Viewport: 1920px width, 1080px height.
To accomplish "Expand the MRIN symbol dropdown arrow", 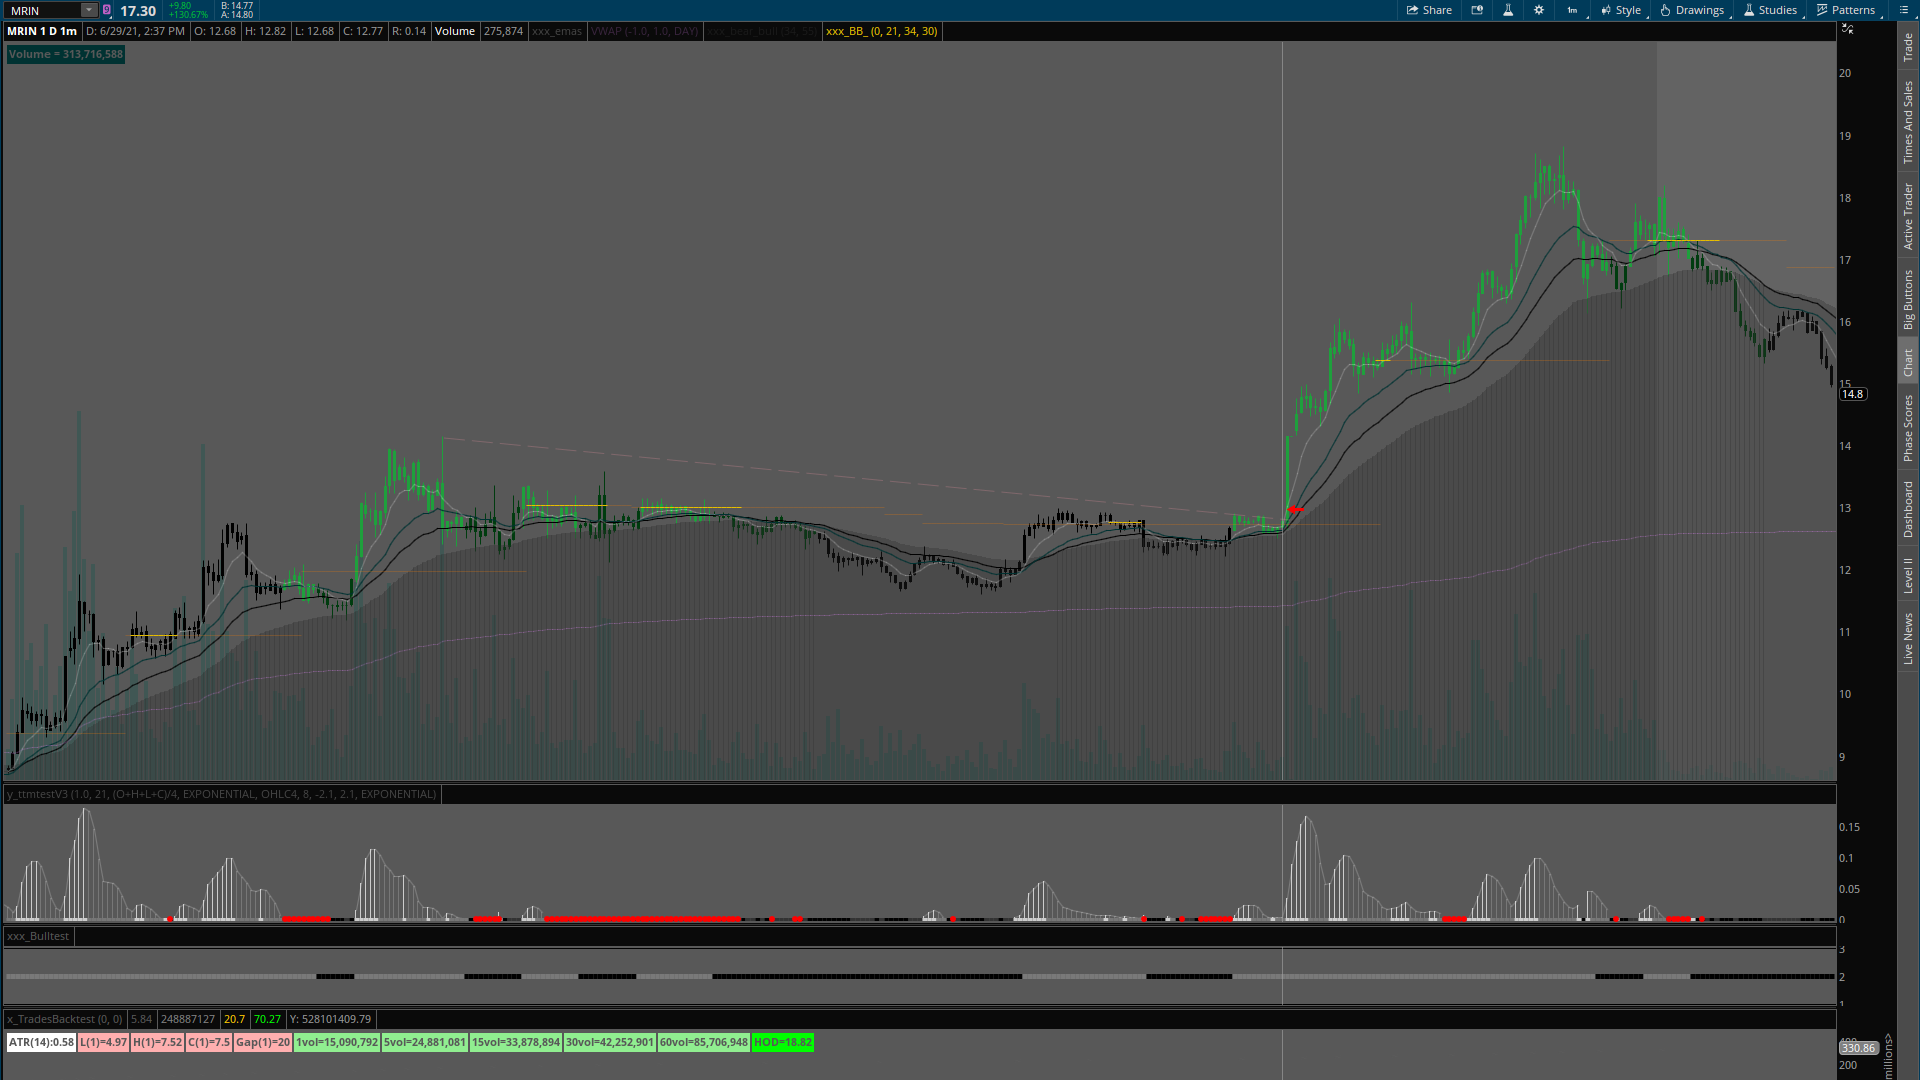I will (x=88, y=10).
